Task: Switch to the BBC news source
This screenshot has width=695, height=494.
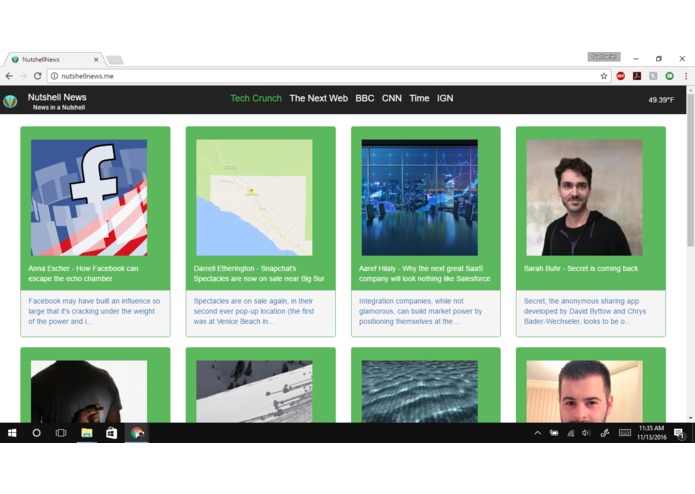Action: point(365,98)
